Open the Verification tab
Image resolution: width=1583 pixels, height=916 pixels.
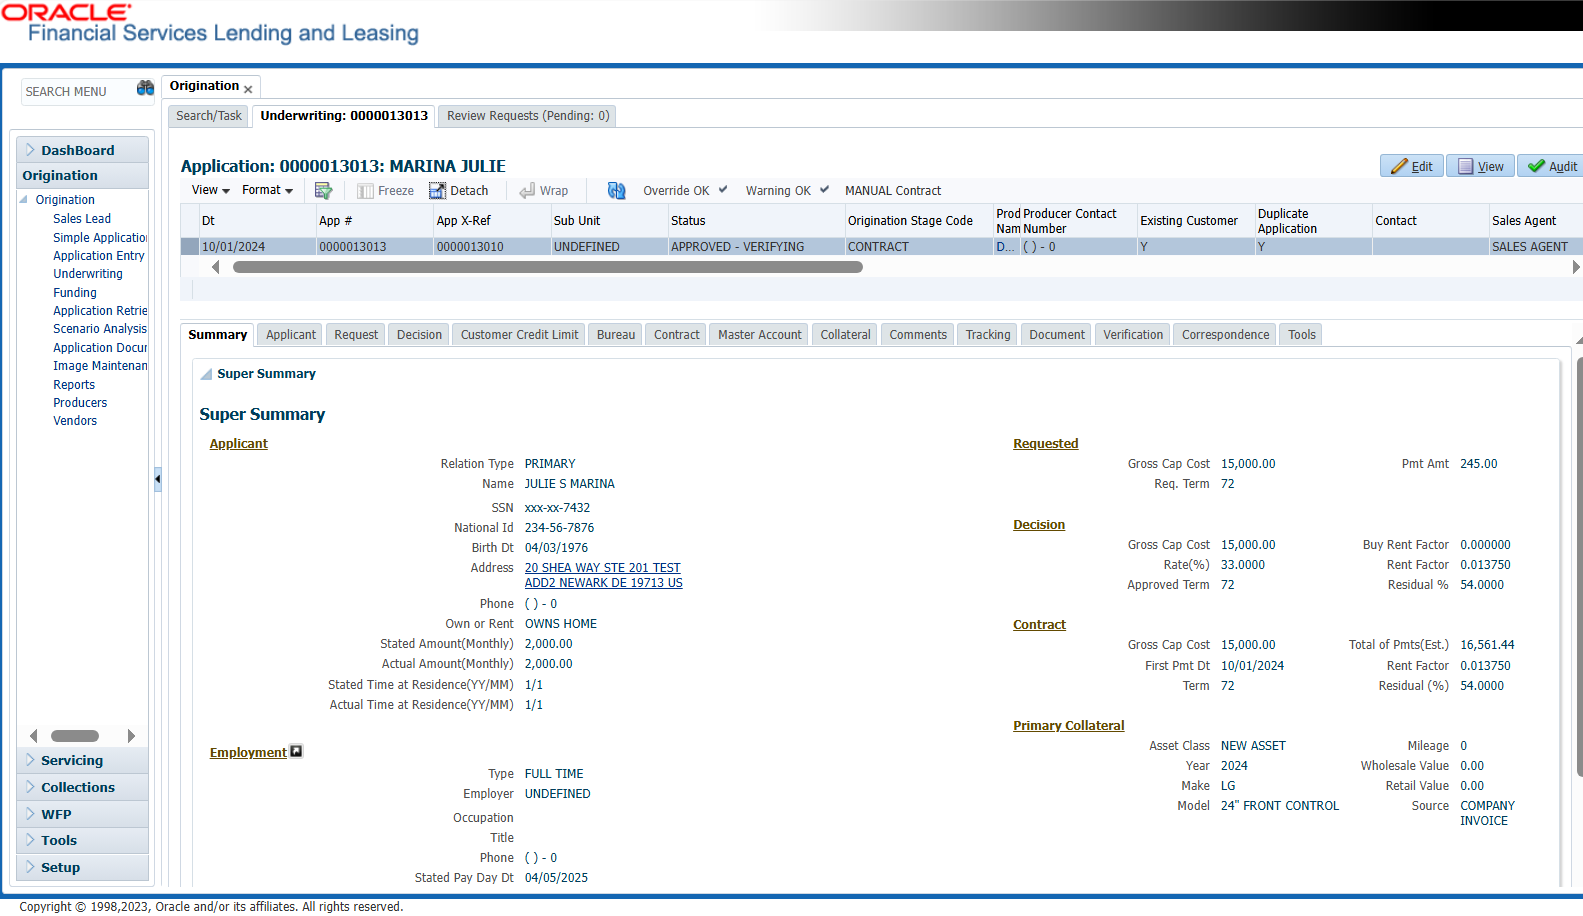click(1133, 335)
